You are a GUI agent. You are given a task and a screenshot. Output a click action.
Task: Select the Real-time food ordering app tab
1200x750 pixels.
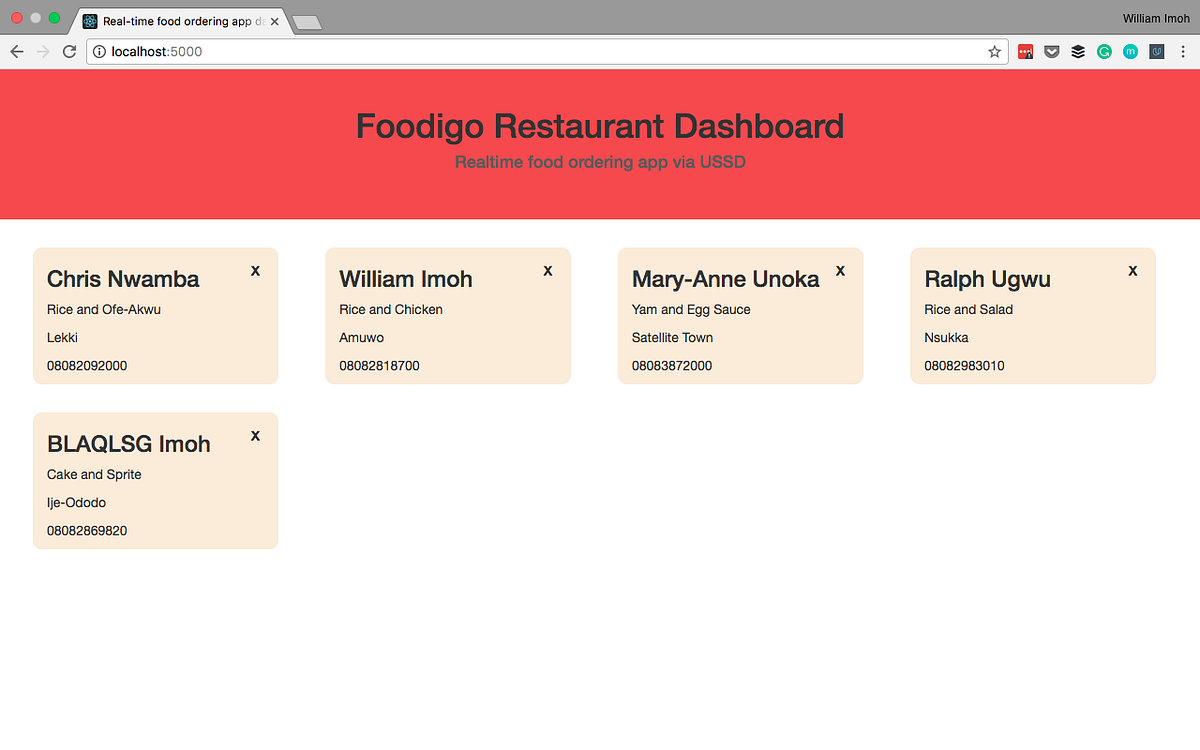click(180, 19)
